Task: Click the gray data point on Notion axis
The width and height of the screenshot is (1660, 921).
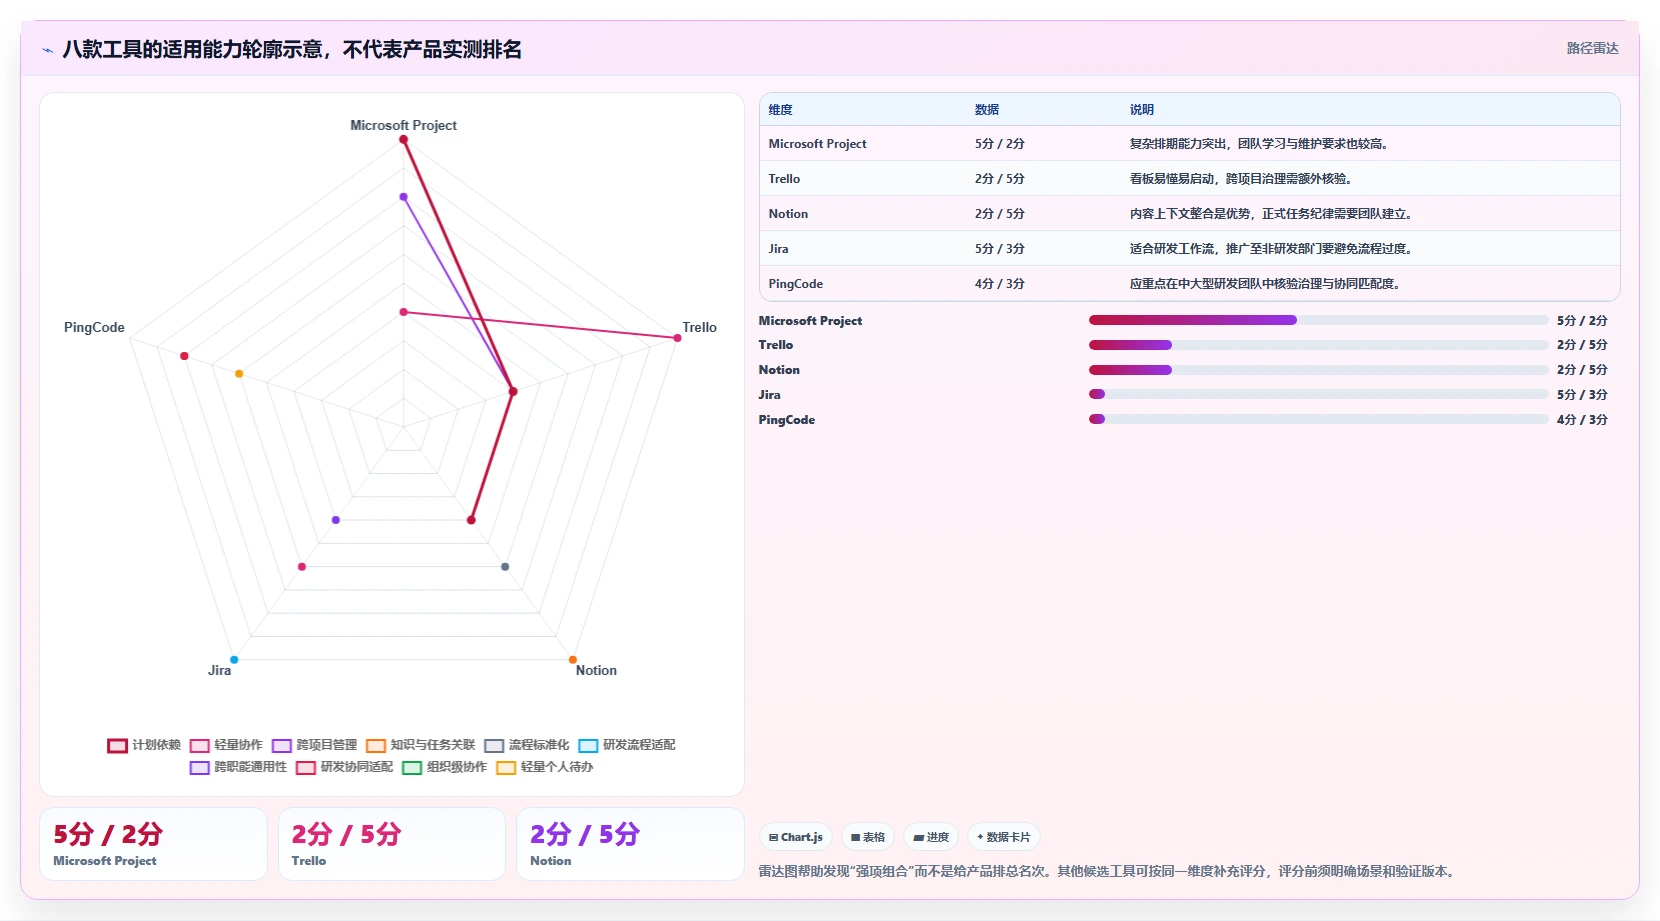Action: tap(505, 567)
